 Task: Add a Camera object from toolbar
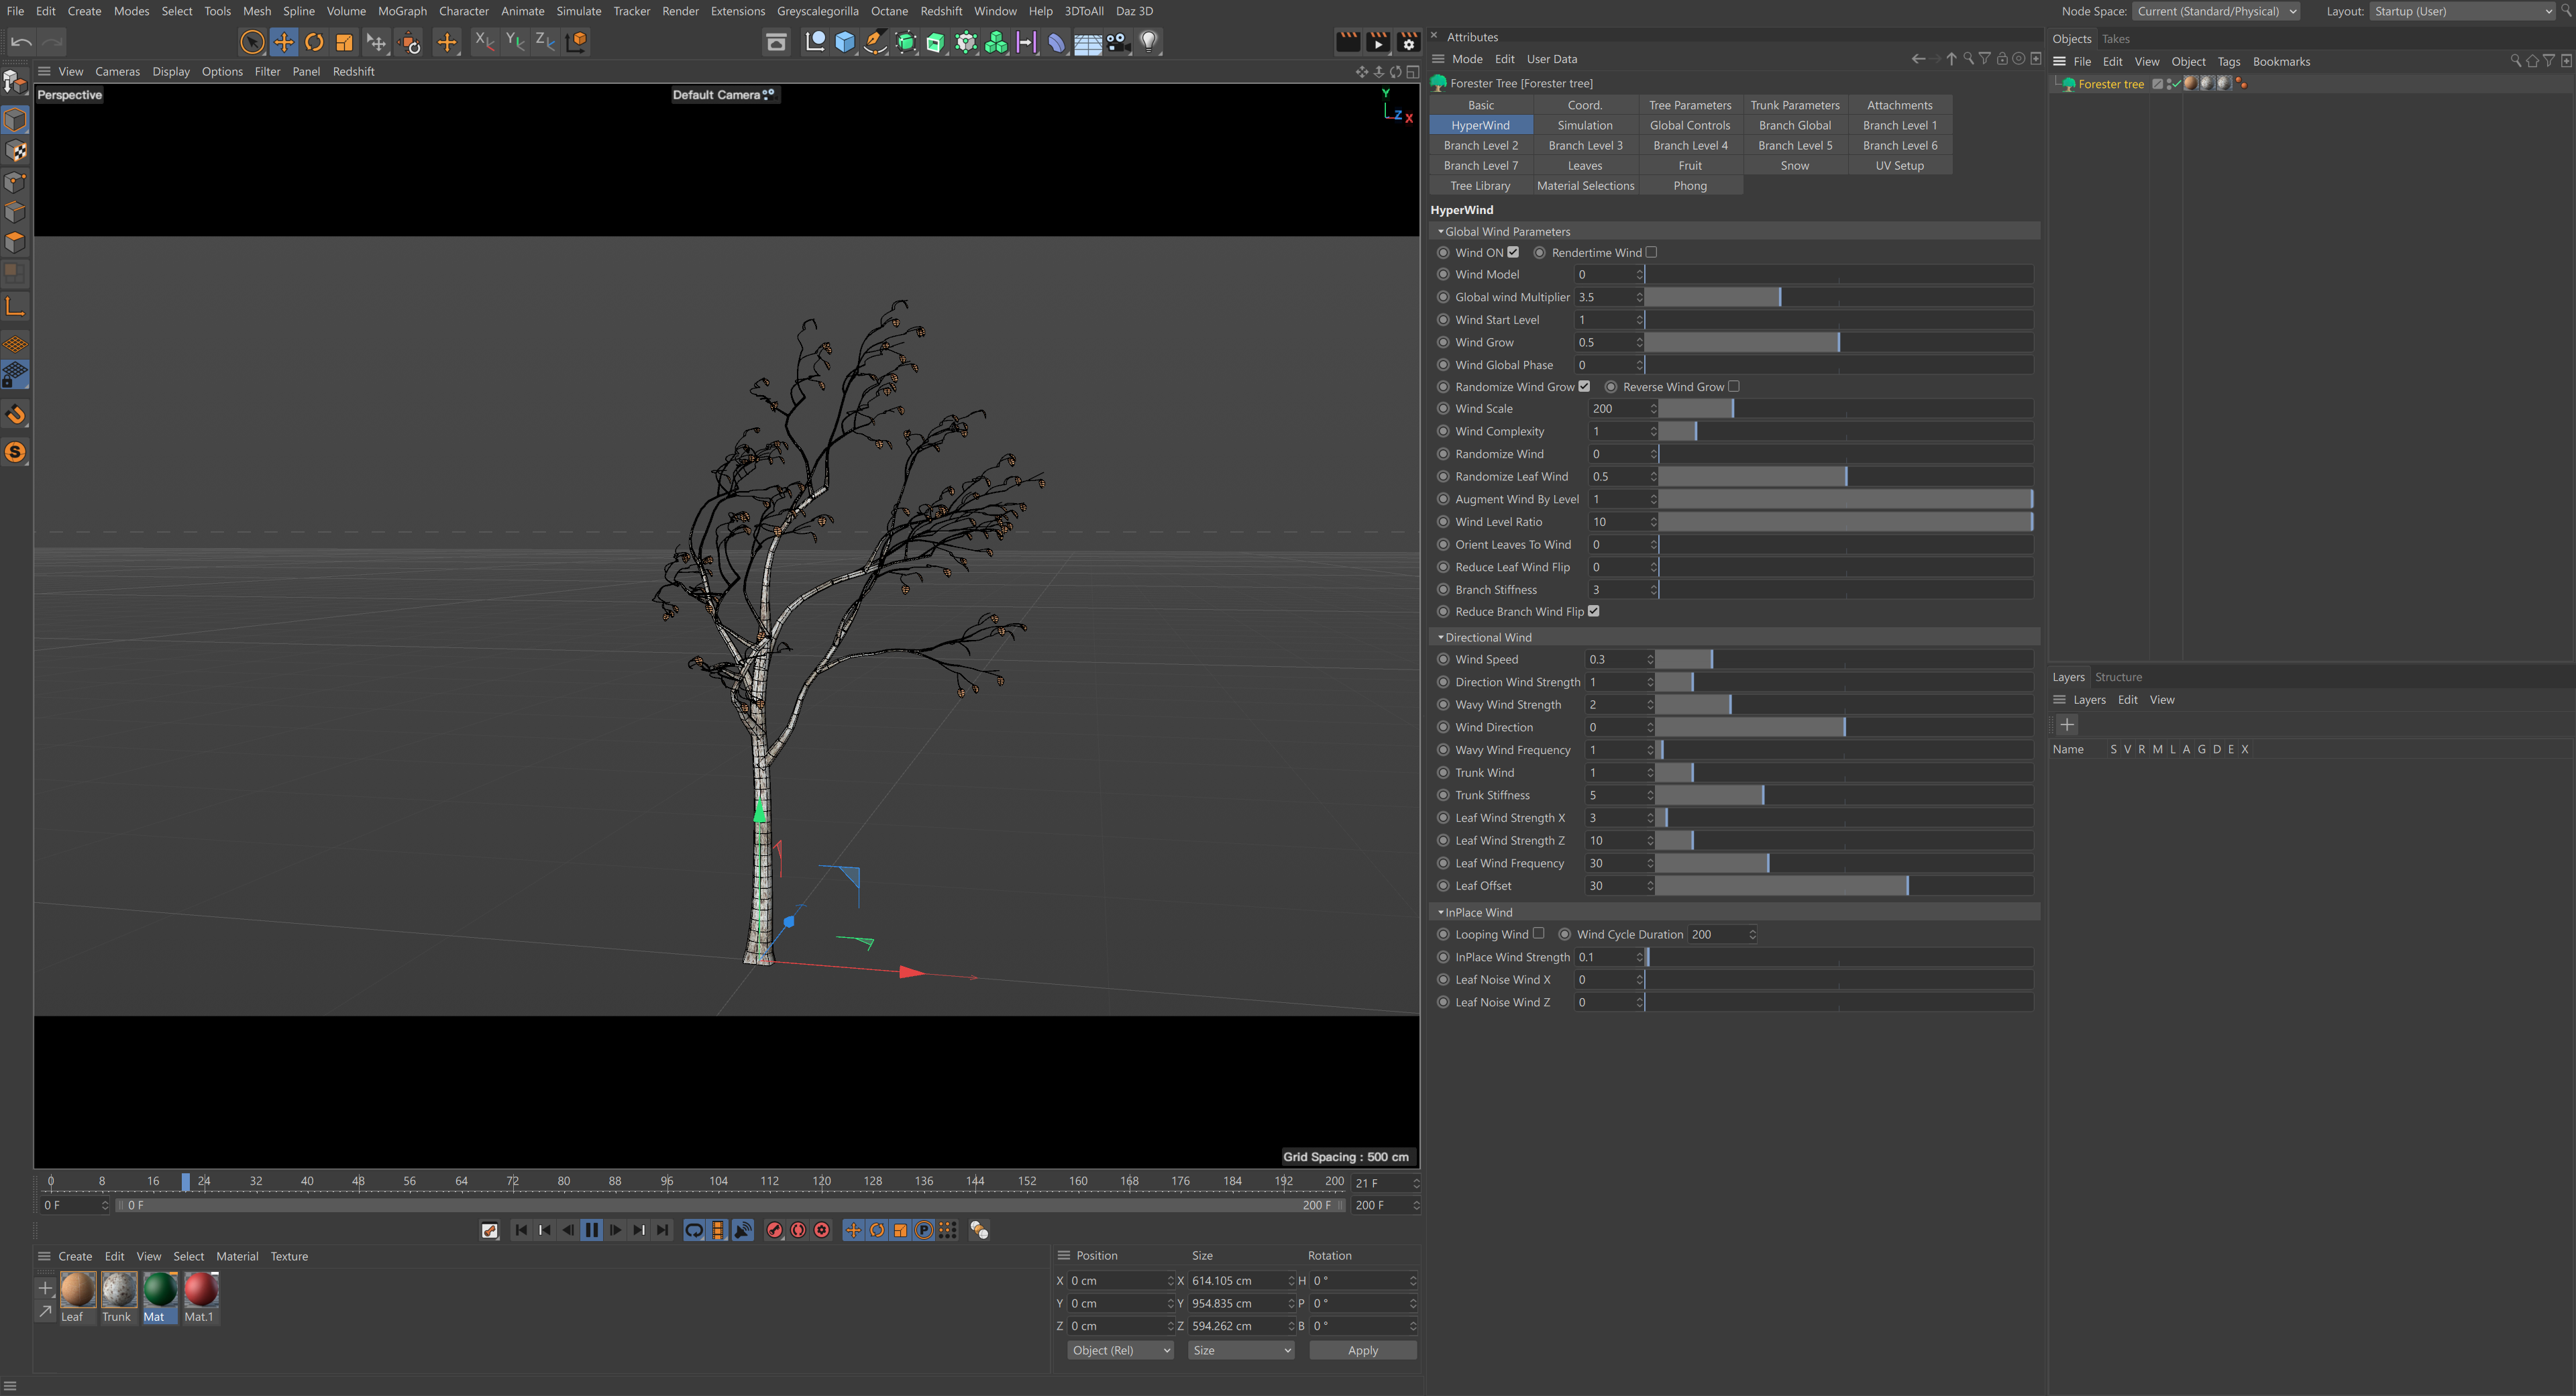point(1118,42)
